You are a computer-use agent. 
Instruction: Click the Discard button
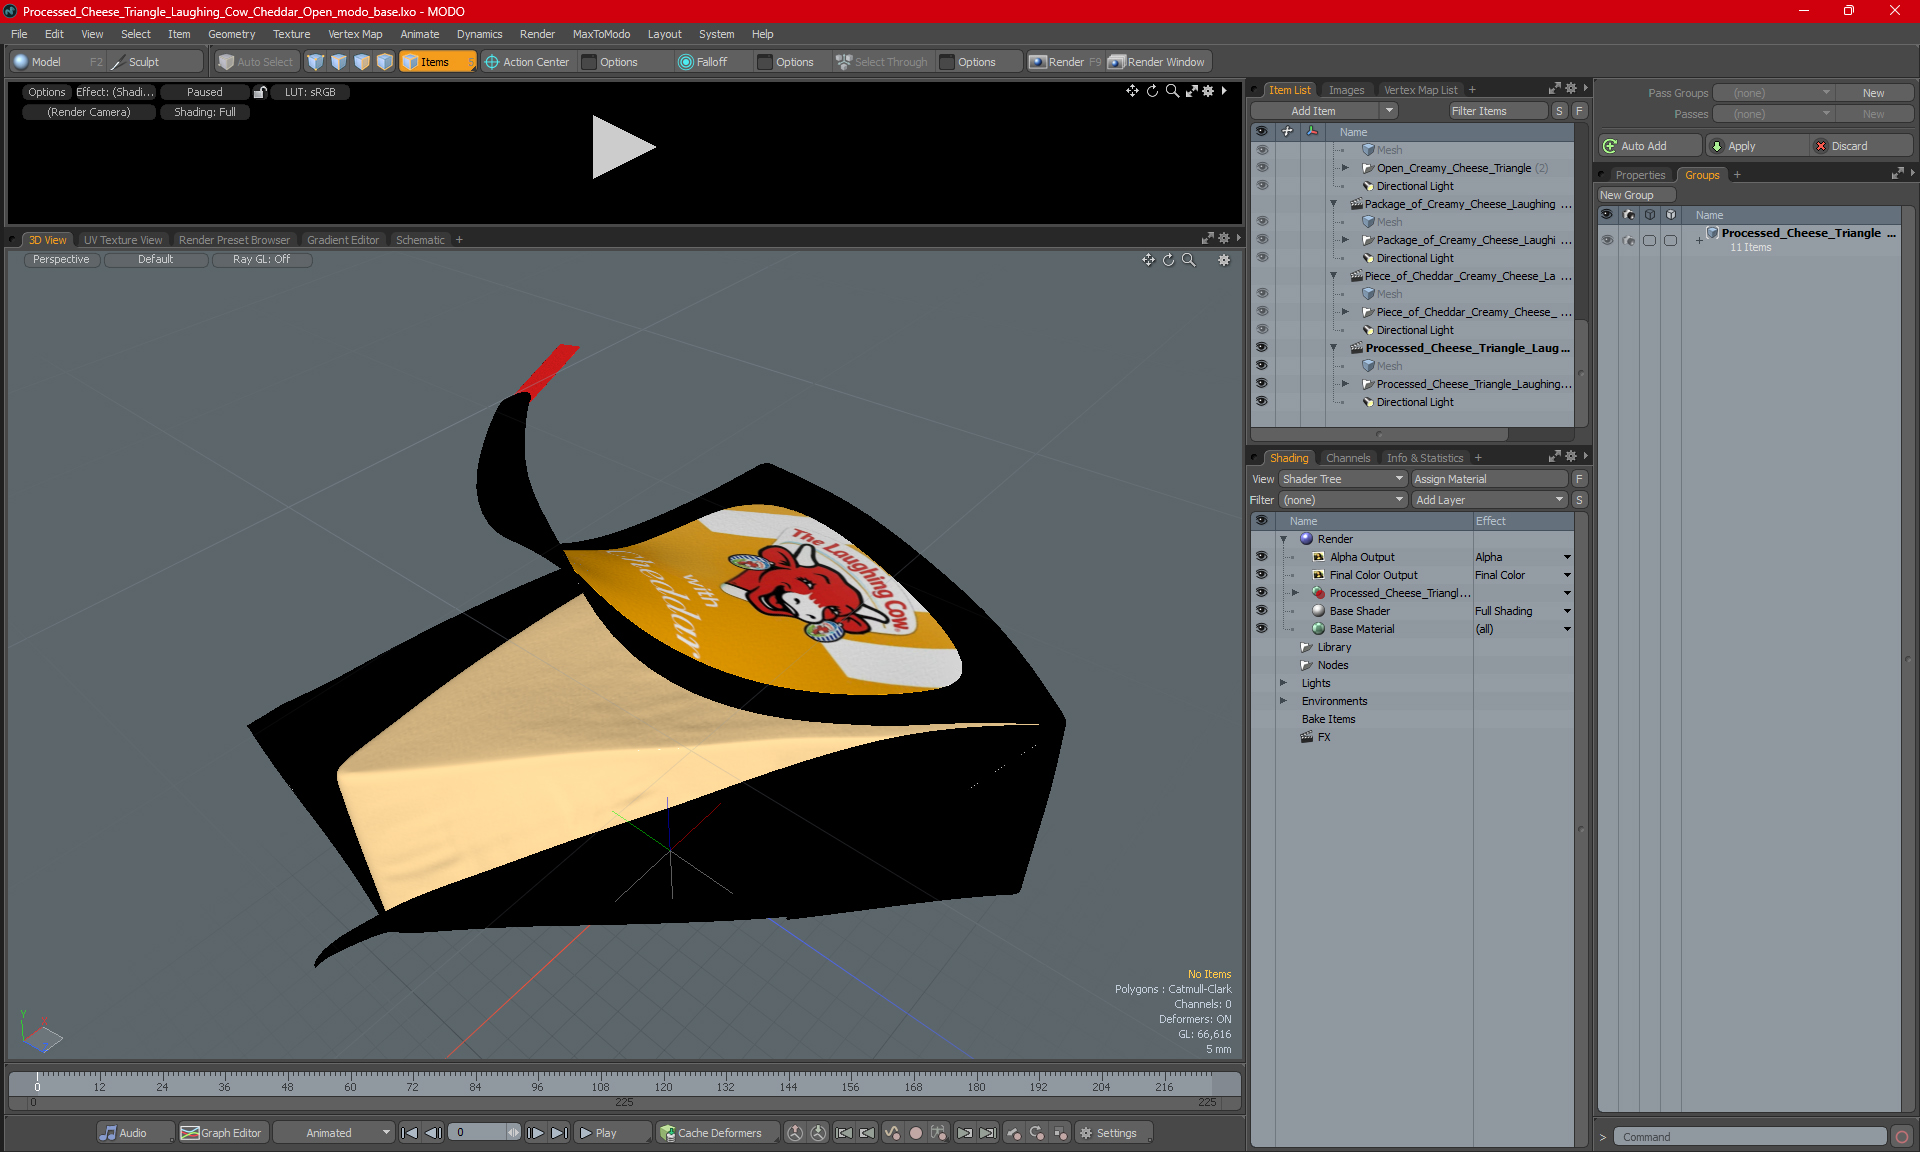[x=1861, y=146]
